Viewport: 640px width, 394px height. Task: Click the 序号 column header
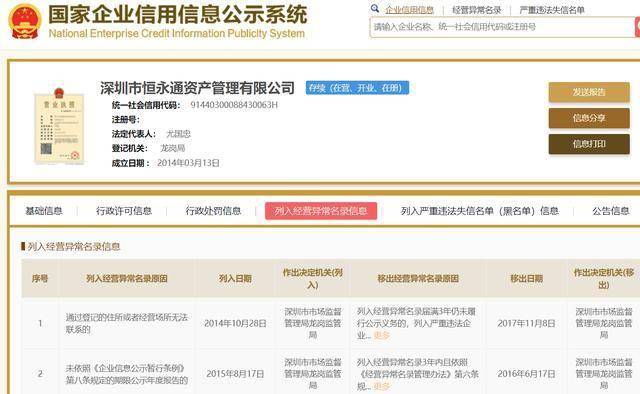tap(40, 278)
